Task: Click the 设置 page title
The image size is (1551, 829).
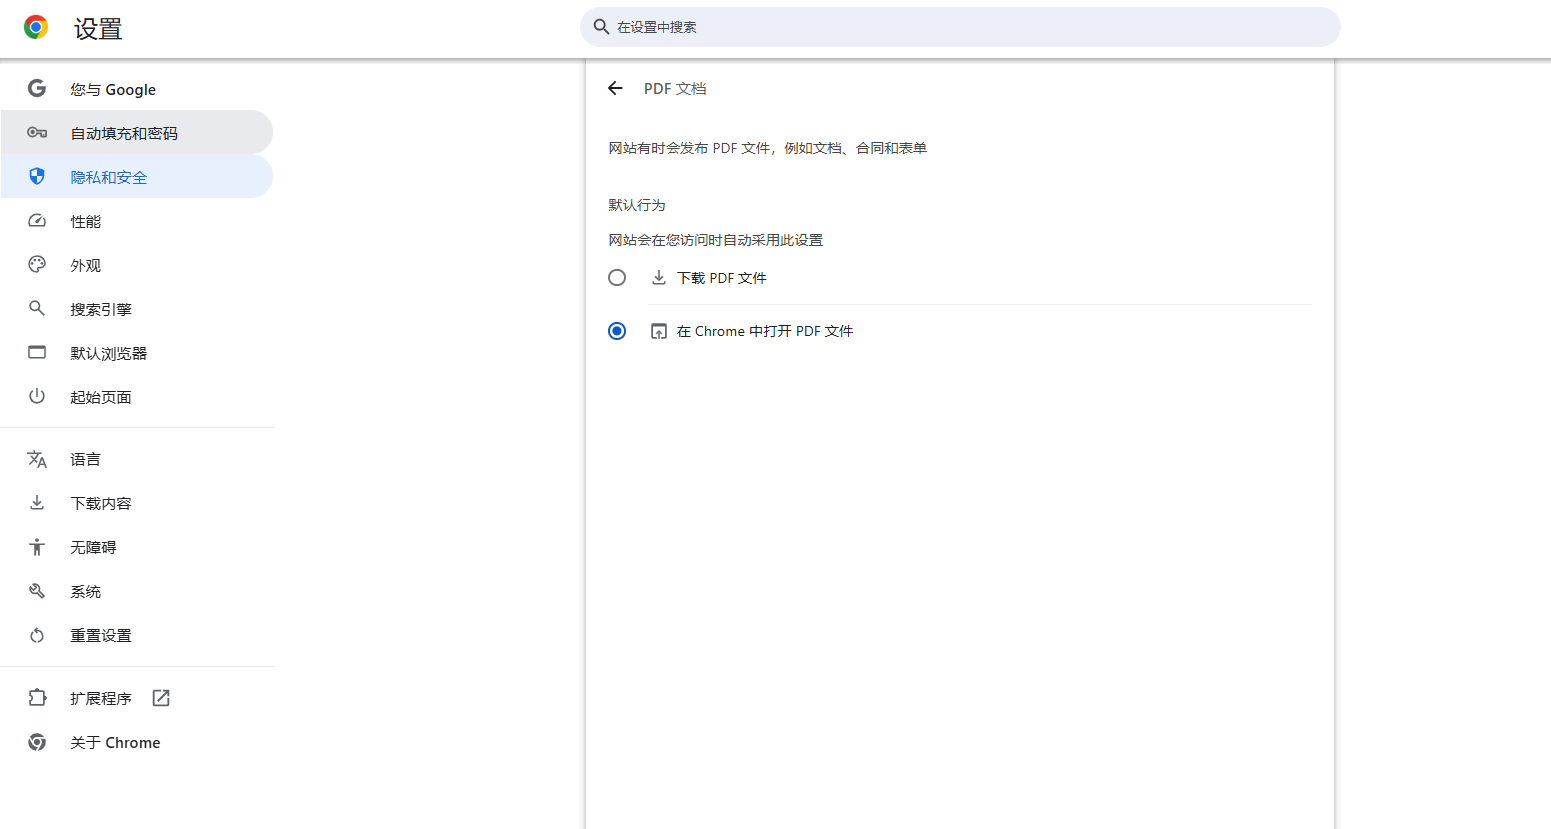Action: tap(98, 29)
